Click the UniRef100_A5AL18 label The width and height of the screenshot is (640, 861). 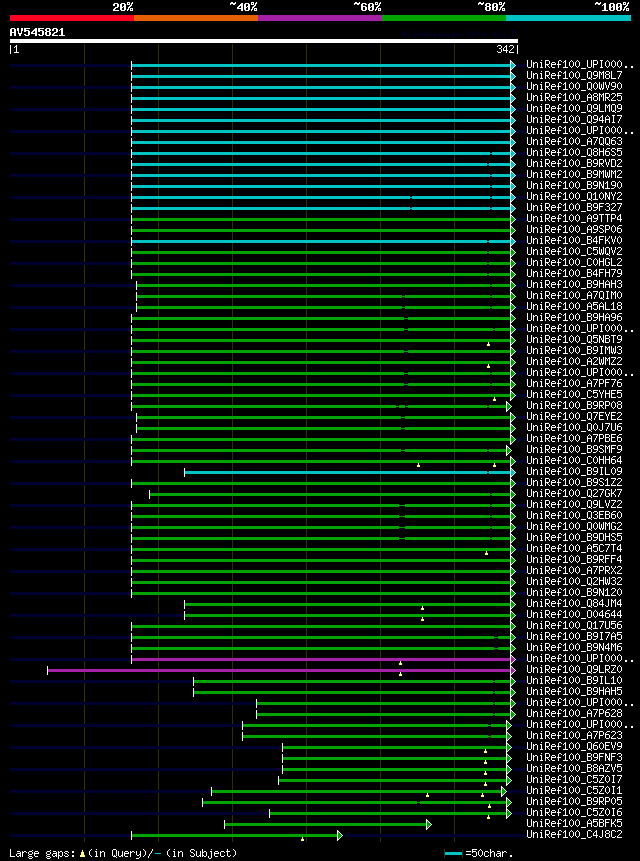click(x=574, y=306)
